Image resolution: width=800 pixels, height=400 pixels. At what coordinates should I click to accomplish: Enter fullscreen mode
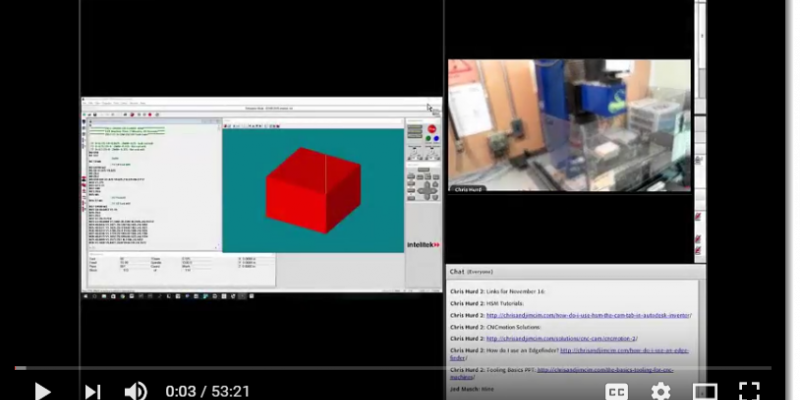pos(749,391)
